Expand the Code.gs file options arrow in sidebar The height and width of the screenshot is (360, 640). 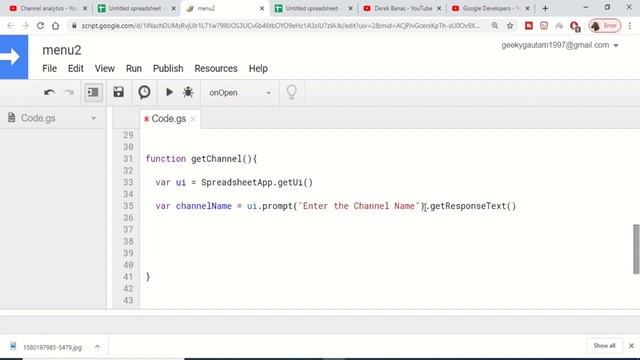point(93,118)
